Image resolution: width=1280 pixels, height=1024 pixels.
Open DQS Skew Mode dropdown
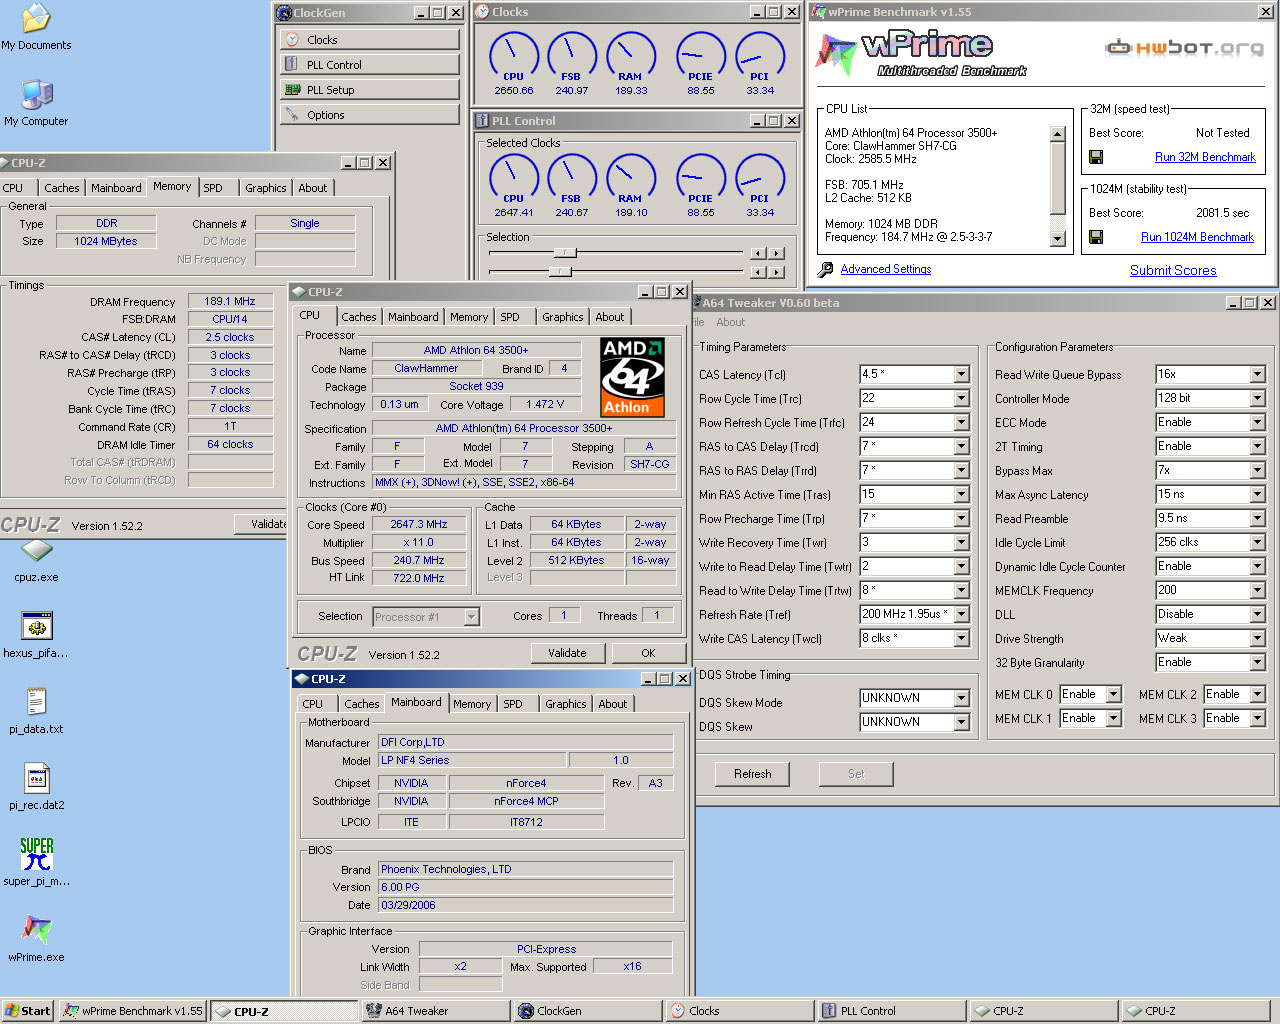point(961,698)
